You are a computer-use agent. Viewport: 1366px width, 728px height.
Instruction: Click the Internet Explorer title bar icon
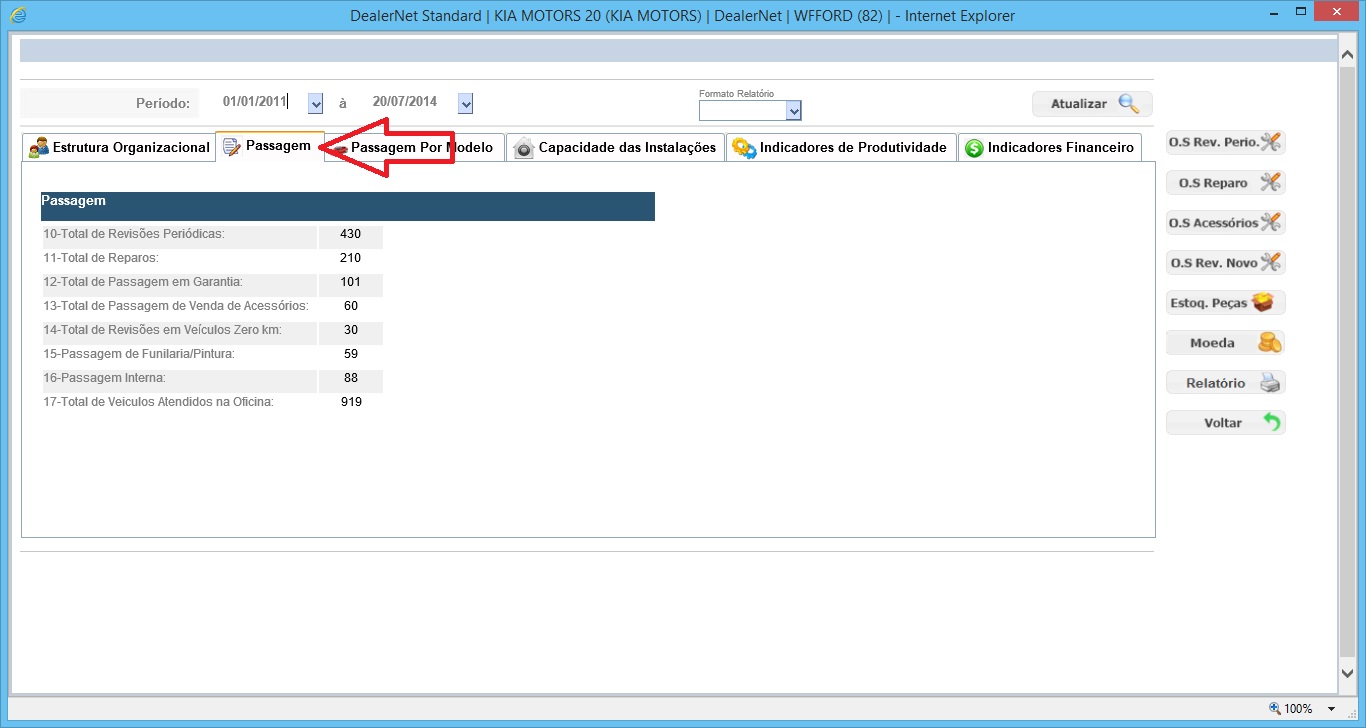19,15
